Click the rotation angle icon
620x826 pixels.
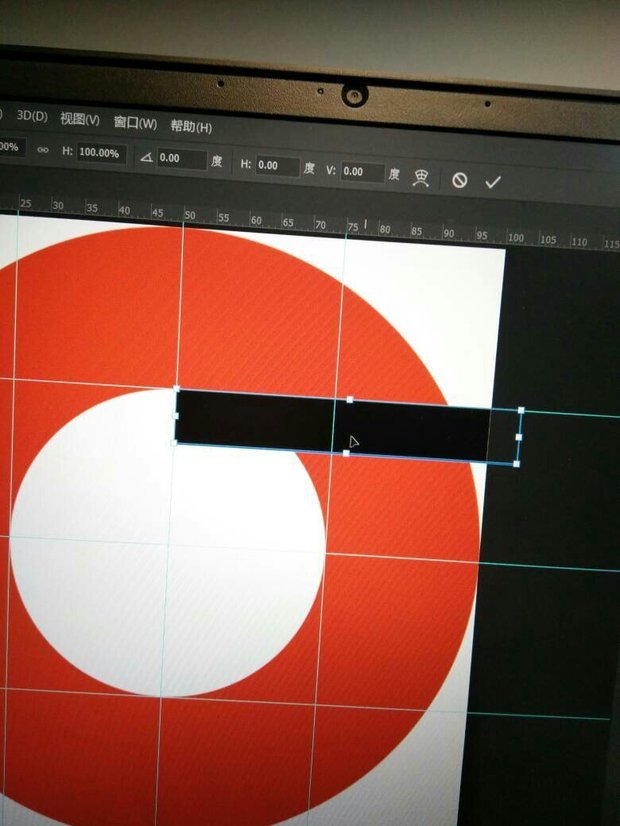(x=146, y=157)
